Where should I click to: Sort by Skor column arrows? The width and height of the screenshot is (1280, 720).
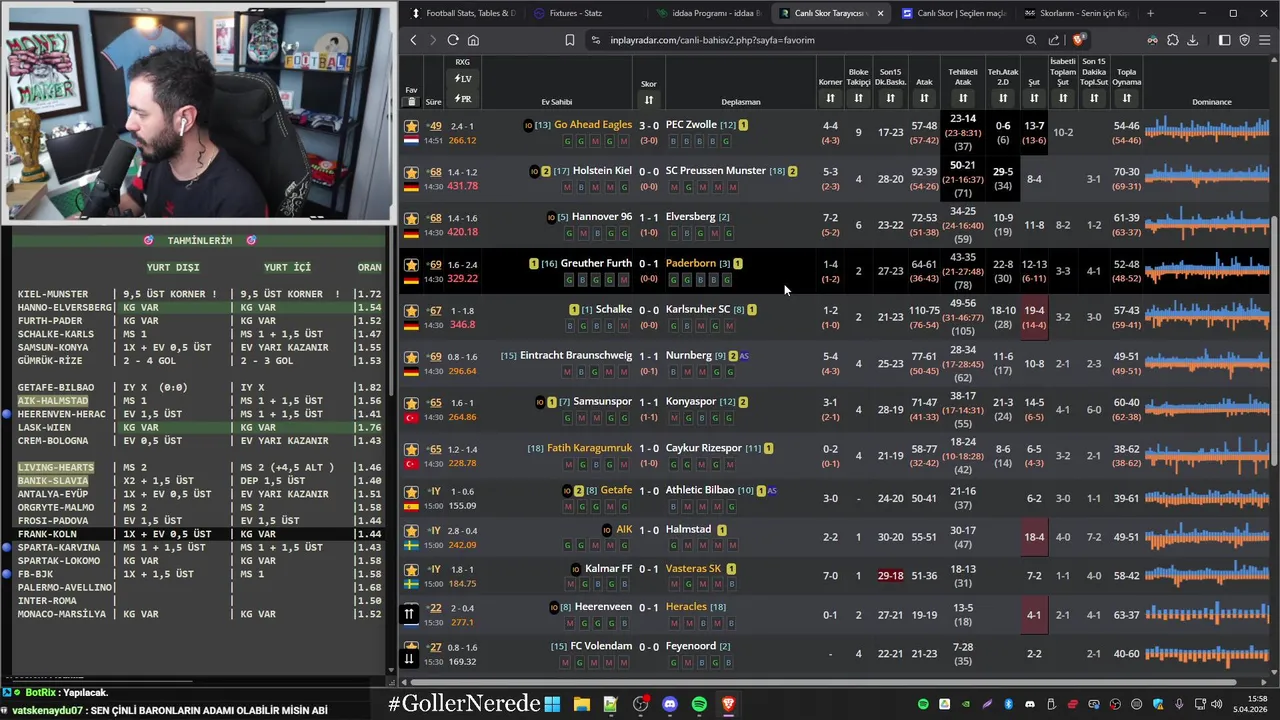[649, 99]
